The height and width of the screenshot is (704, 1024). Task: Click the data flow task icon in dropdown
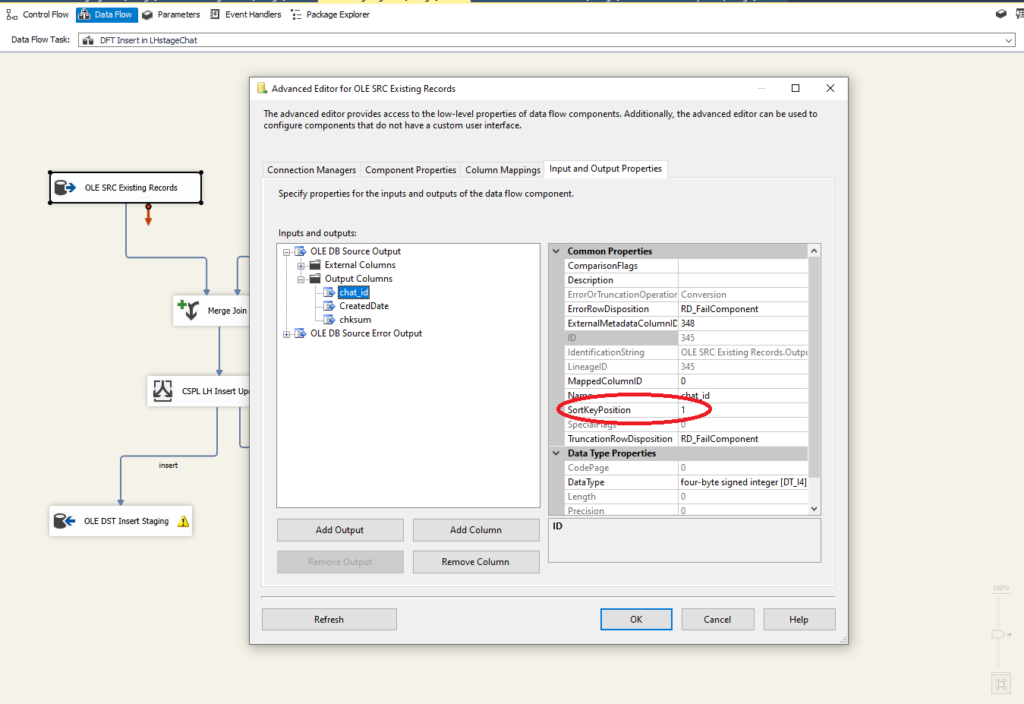[x=88, y=40]
